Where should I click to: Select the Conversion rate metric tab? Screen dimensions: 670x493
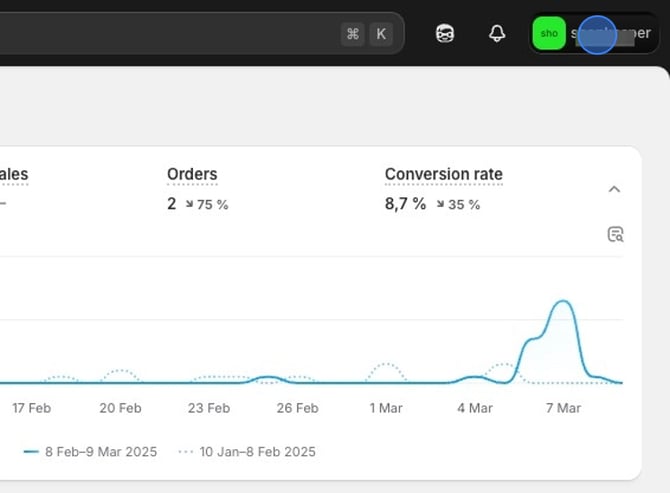(x=443, y=174)
